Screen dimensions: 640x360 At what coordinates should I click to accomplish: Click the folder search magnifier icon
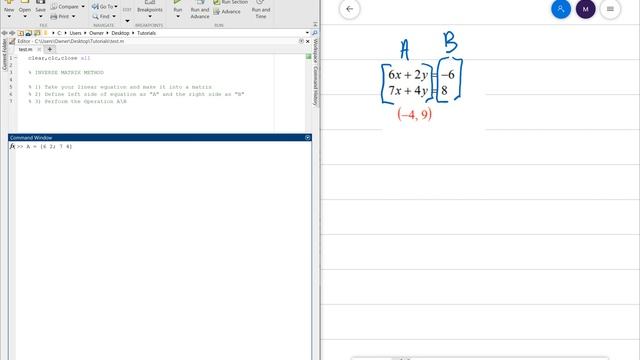coord(315,33)
